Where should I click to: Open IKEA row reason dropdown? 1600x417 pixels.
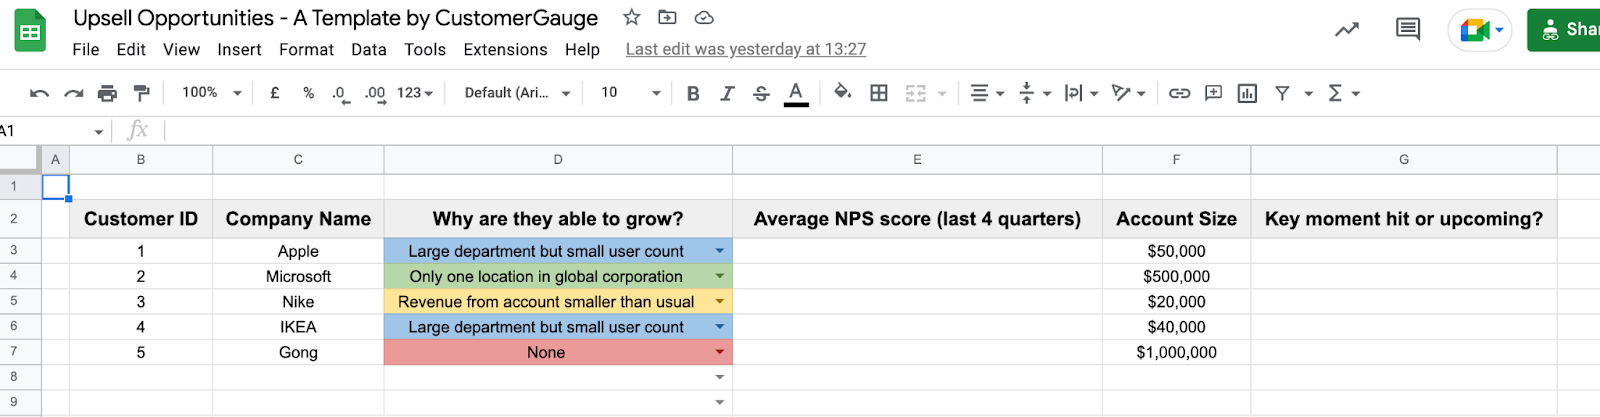point(719,327)
